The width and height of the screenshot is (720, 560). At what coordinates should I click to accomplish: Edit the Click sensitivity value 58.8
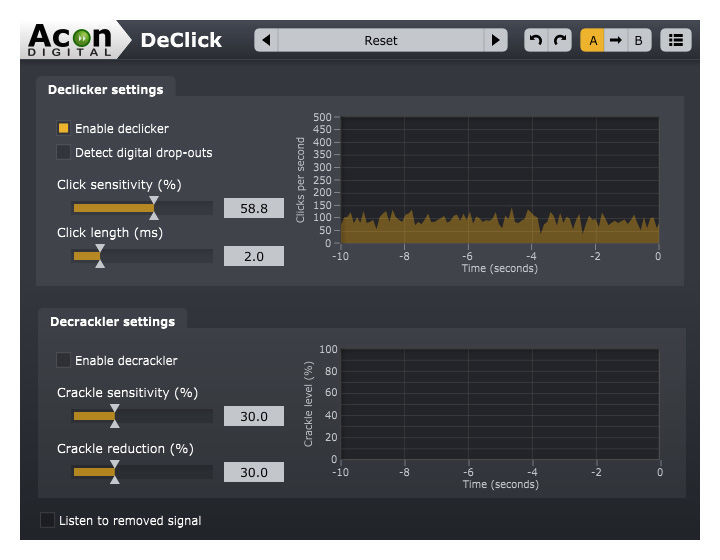(254, 208)
